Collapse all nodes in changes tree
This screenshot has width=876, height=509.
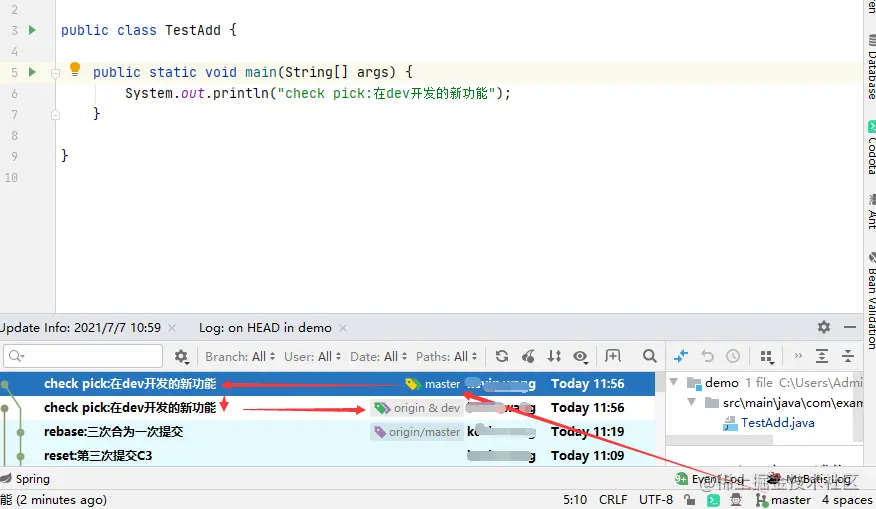pyautogui.click(x=848, y=356)
